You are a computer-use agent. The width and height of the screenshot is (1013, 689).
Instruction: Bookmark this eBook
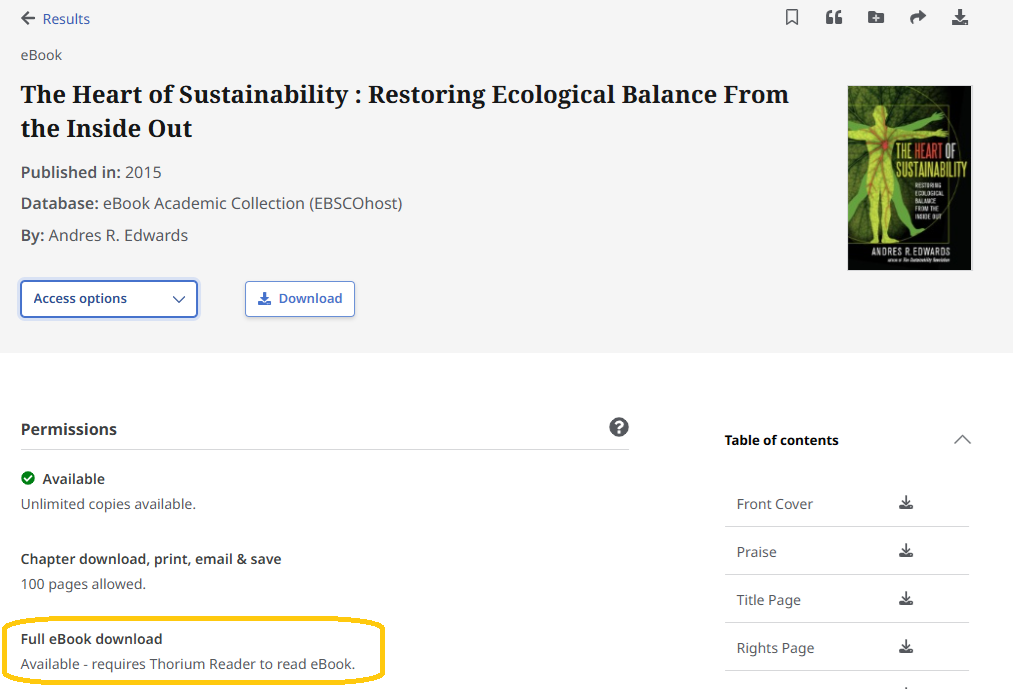pos(791,17)
